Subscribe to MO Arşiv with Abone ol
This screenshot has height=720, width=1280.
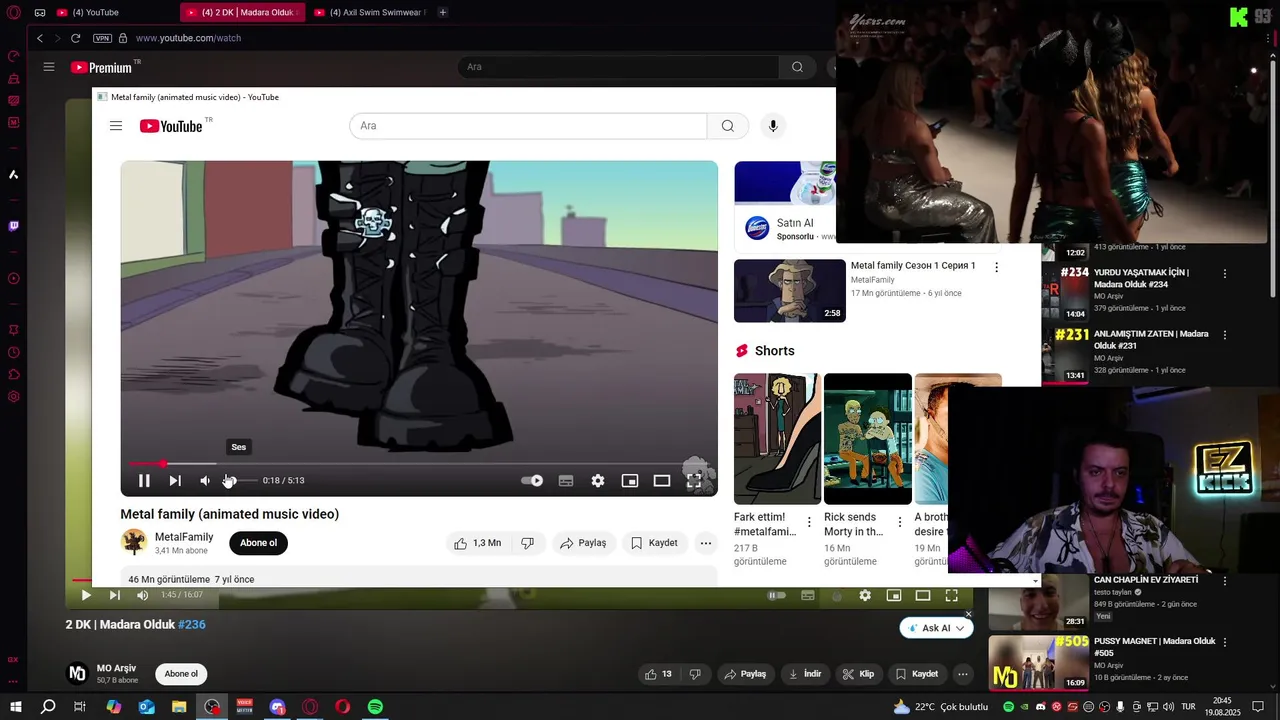click(181, 674)
